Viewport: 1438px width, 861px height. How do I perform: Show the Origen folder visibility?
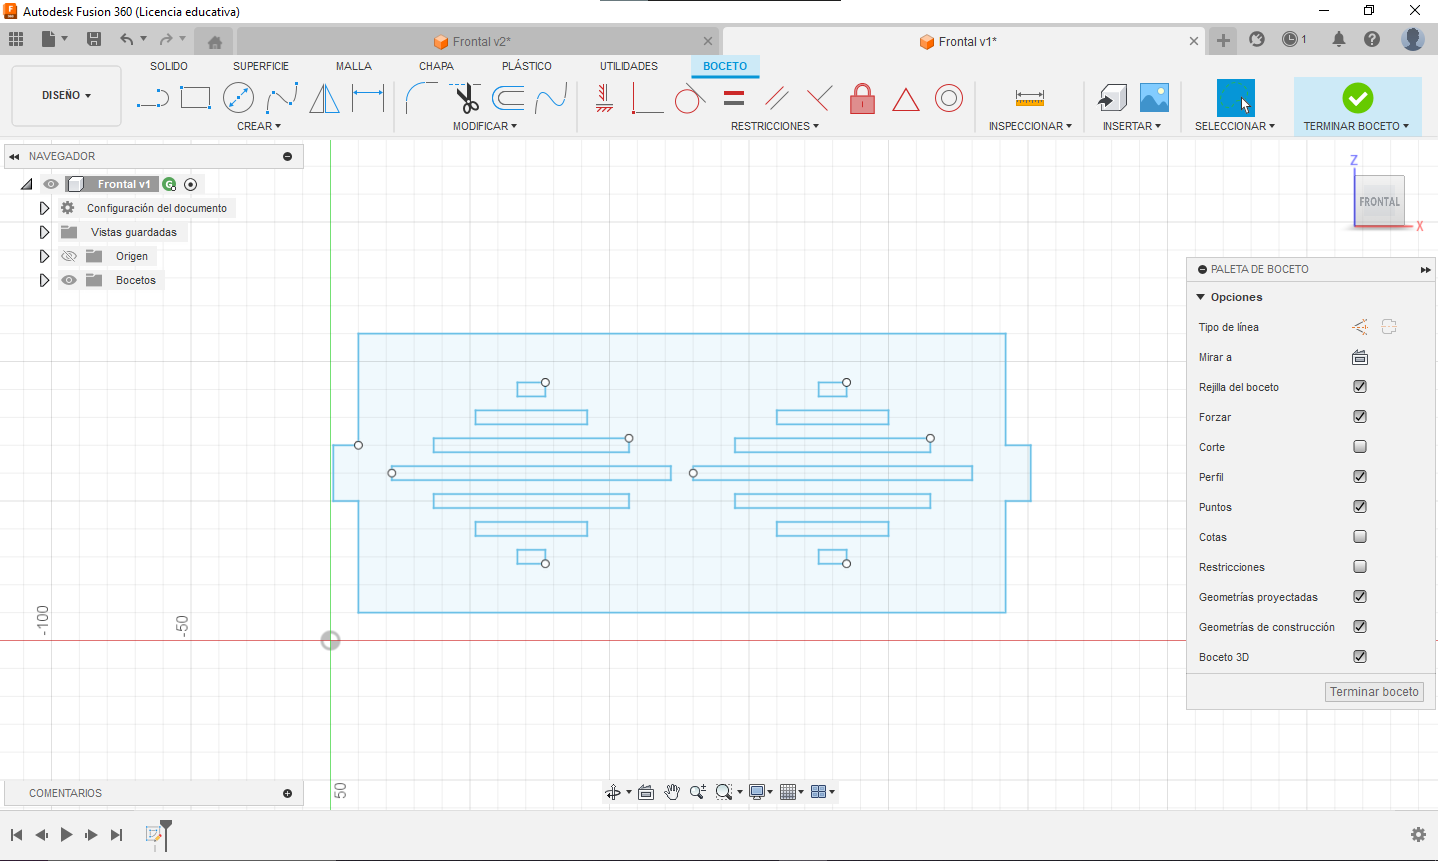[69, 256]
